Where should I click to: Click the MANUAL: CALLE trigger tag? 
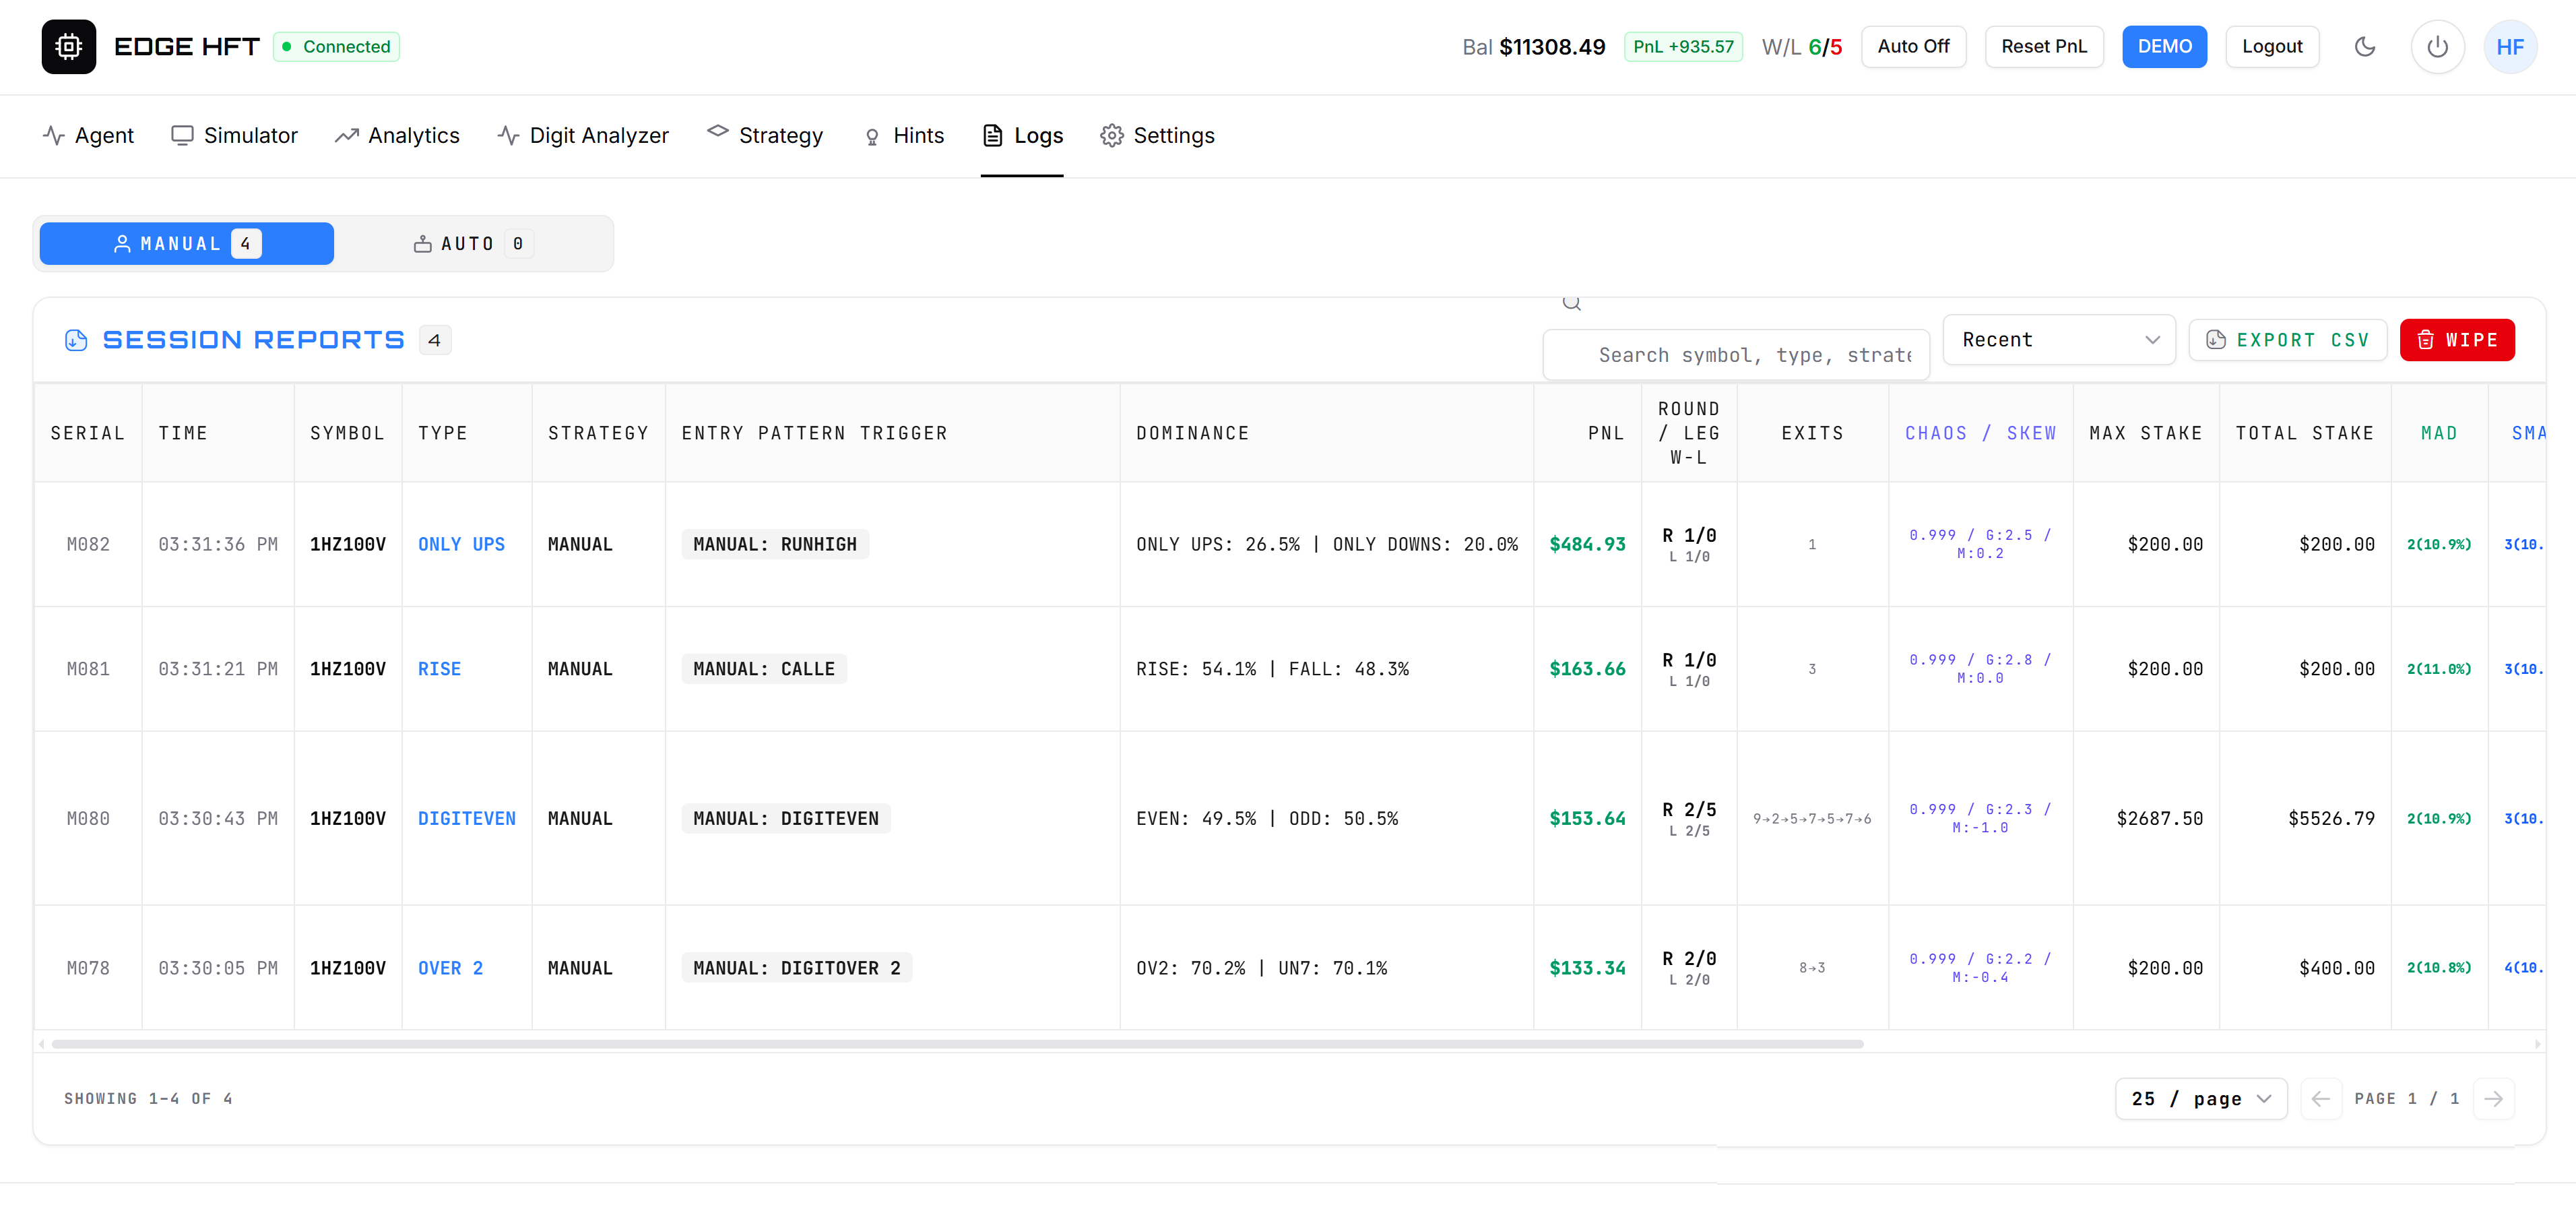764,669
